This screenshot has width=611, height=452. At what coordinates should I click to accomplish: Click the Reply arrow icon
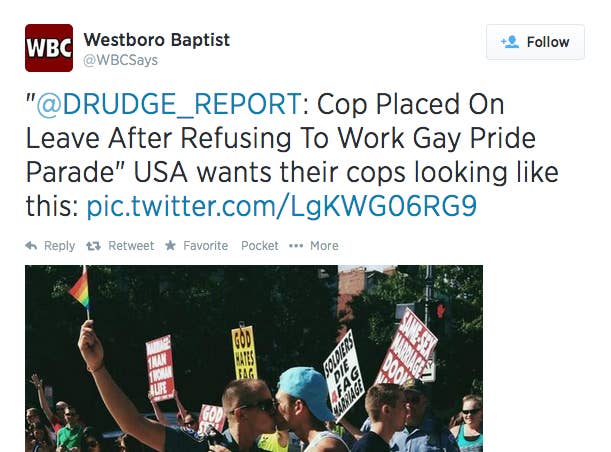click(31, 246)
